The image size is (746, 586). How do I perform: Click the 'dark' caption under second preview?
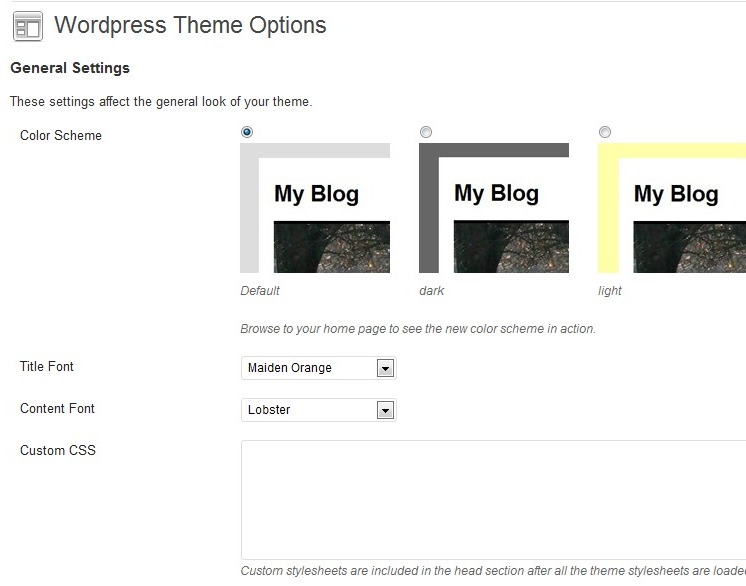tap(432, 291)
